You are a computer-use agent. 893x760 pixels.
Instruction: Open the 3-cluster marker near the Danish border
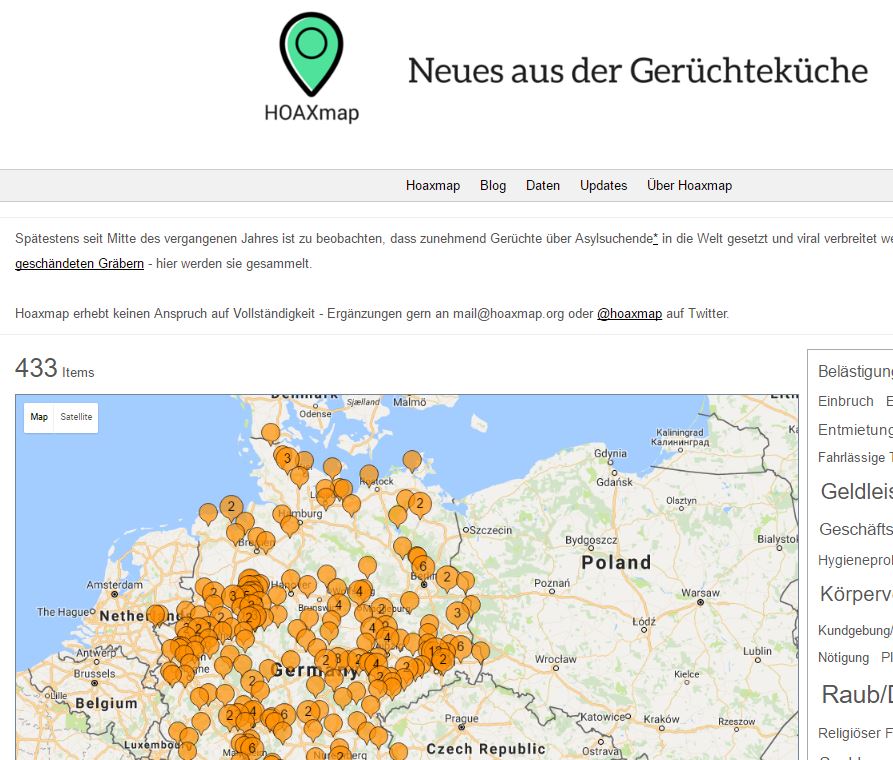[287, 459]
